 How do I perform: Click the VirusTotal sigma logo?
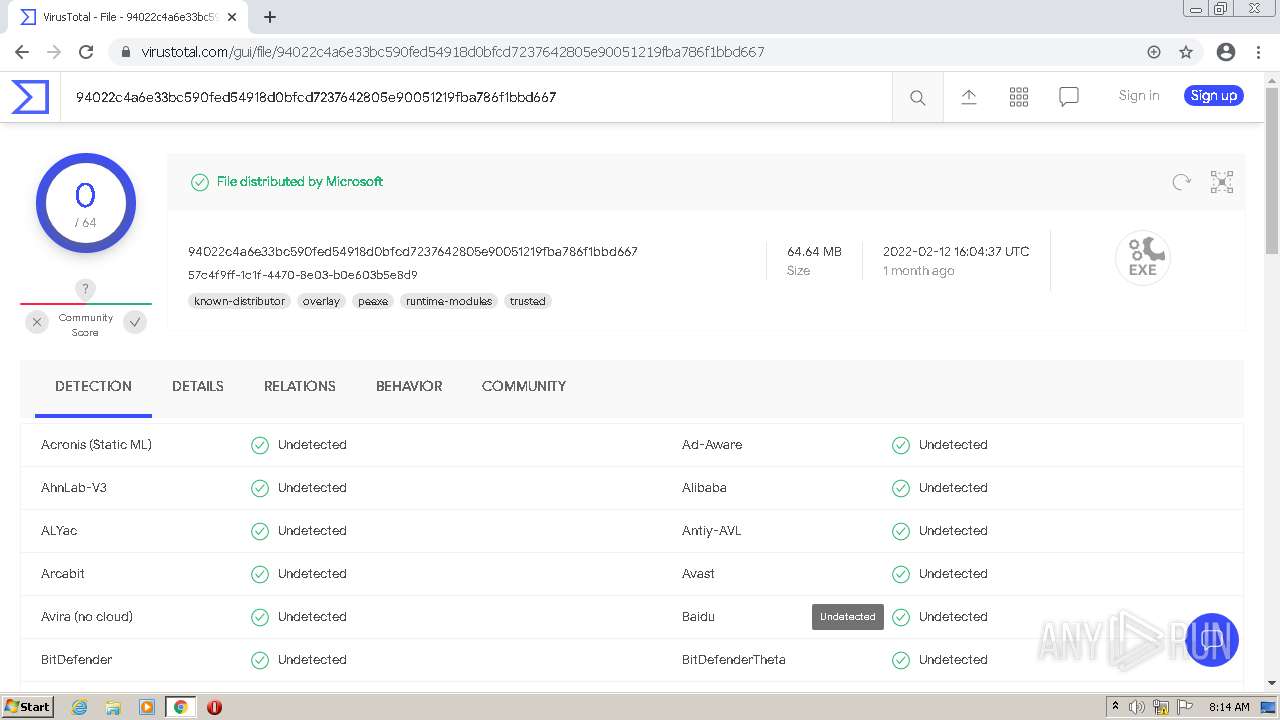[30, 97]
